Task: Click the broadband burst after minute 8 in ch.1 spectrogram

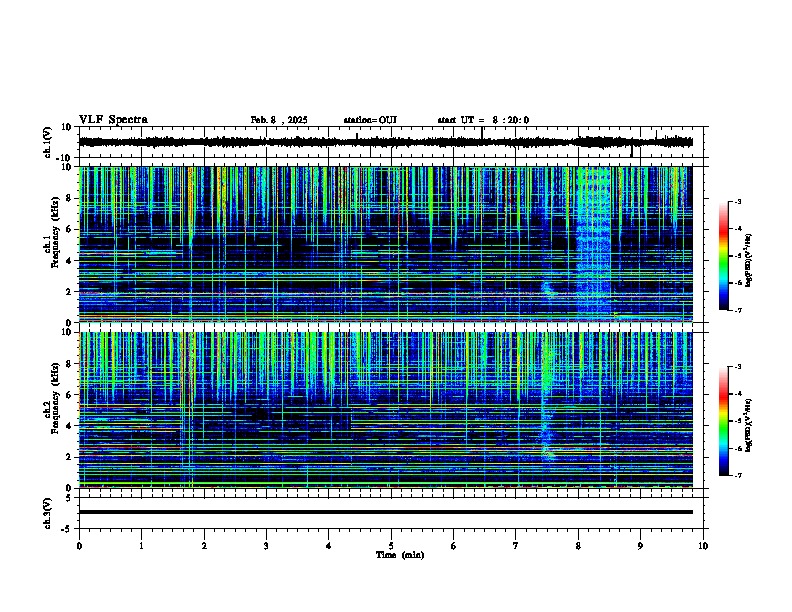Action: pyautogui.click(x=594, y=242)
